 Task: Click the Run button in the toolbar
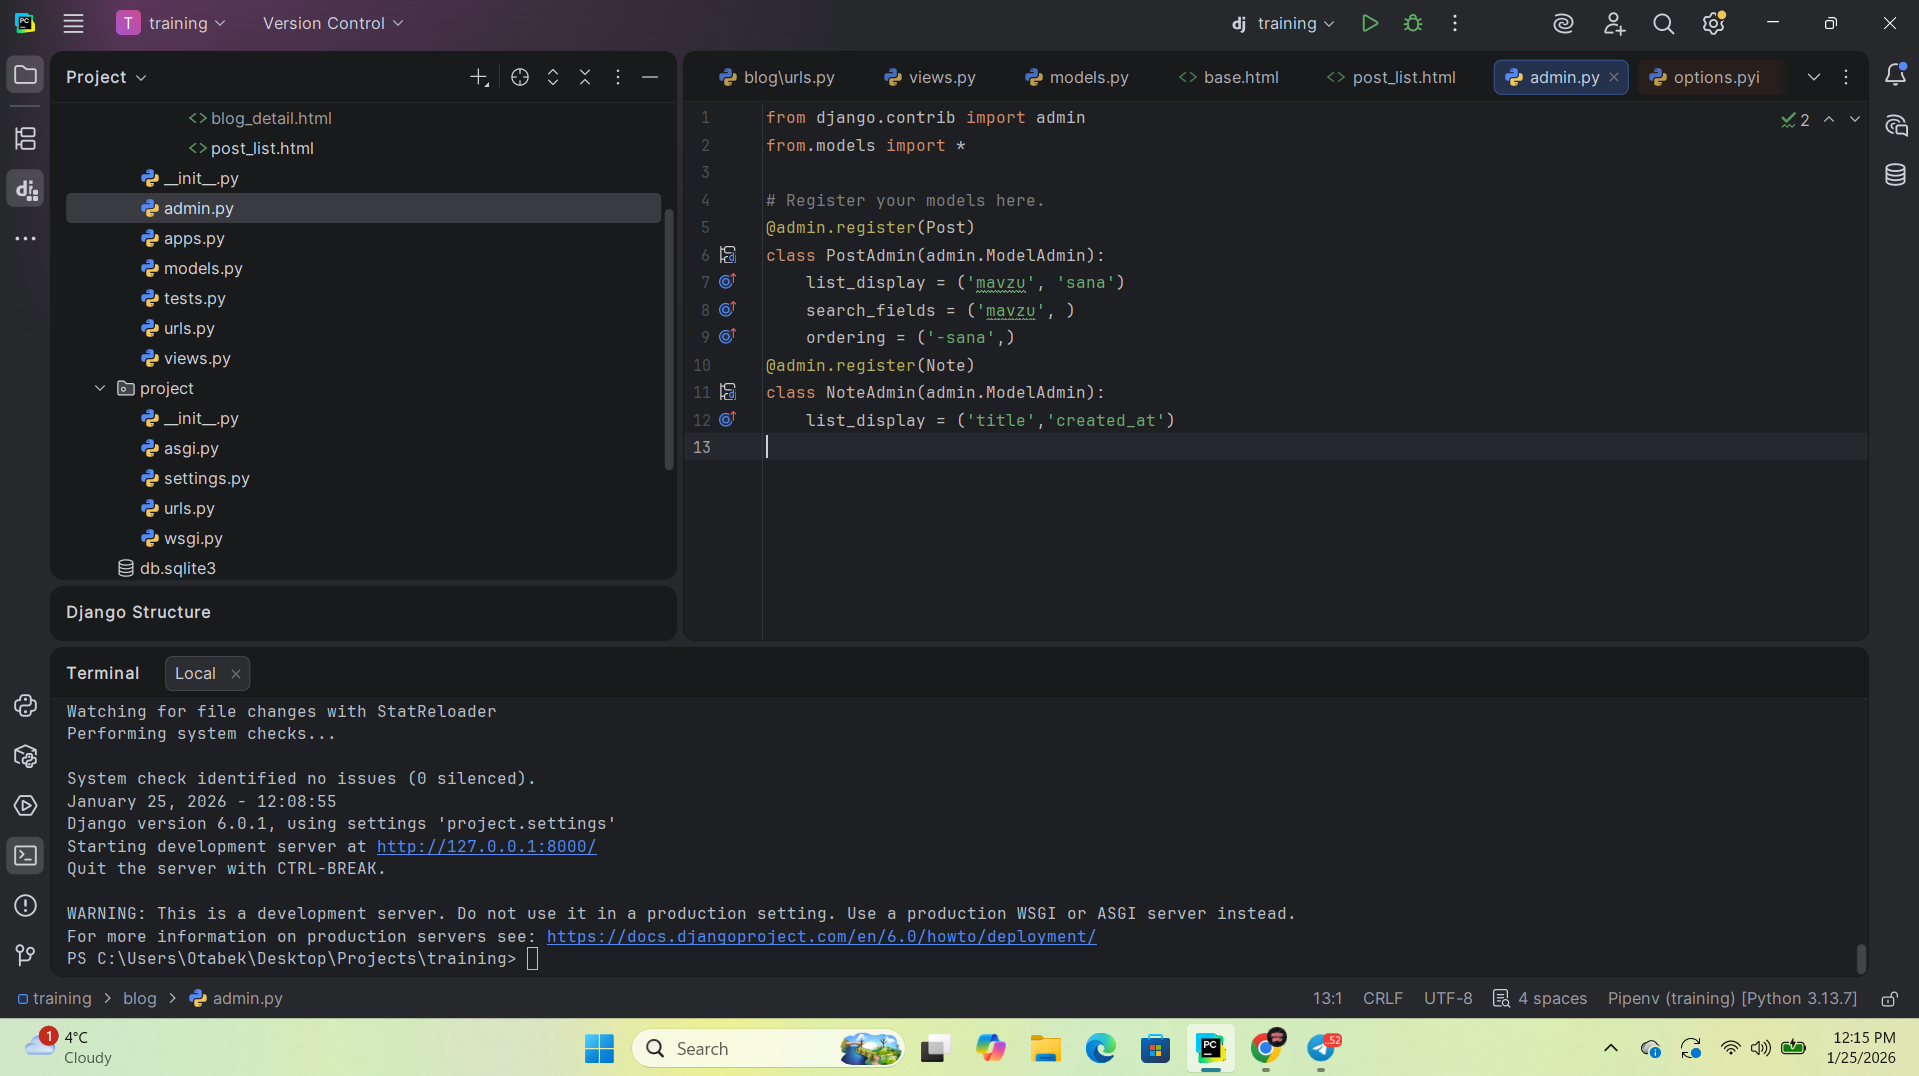click(x=1369, y=23)
